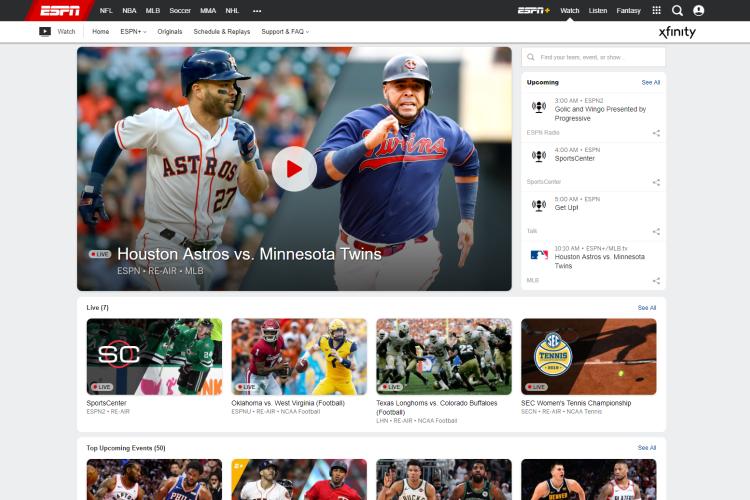This screenshot has width=750, height=500.
Task: Share the Get Up! listing
Action: 656,232
